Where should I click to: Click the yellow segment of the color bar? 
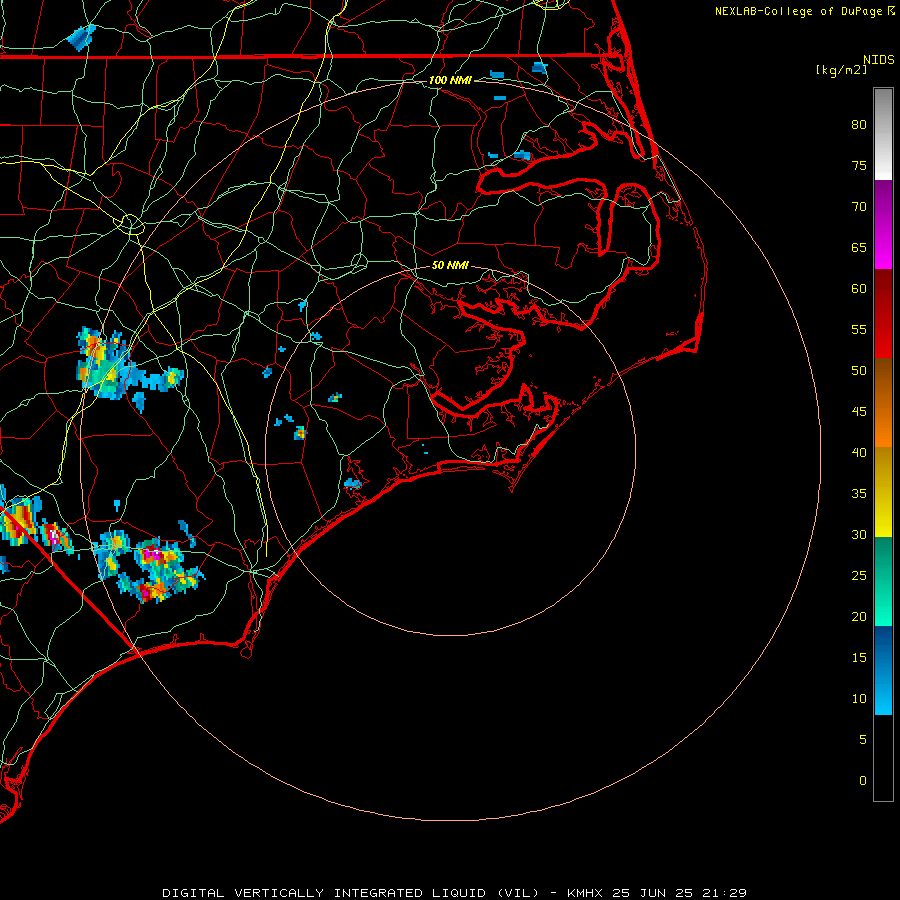pyautogui.click(x=883, y=492)
